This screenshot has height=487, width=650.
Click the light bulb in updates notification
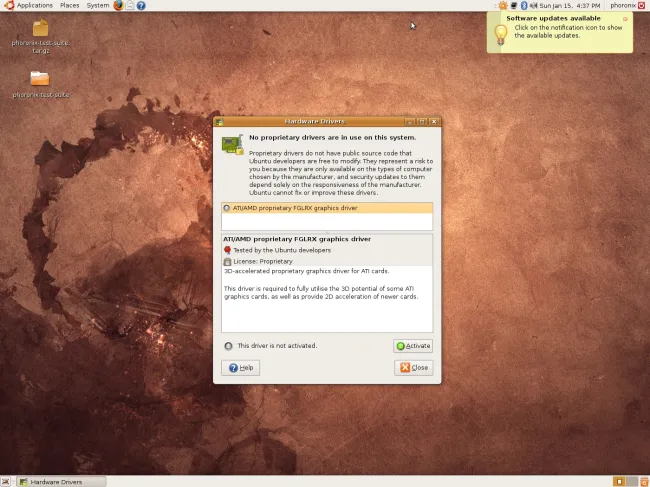501,34
